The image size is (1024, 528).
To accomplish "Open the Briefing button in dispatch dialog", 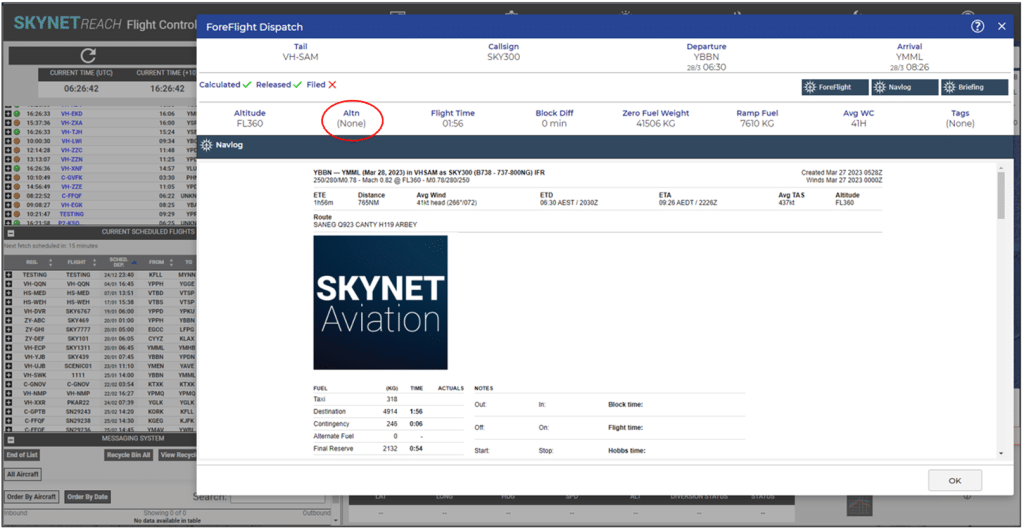I will (974, 87).
